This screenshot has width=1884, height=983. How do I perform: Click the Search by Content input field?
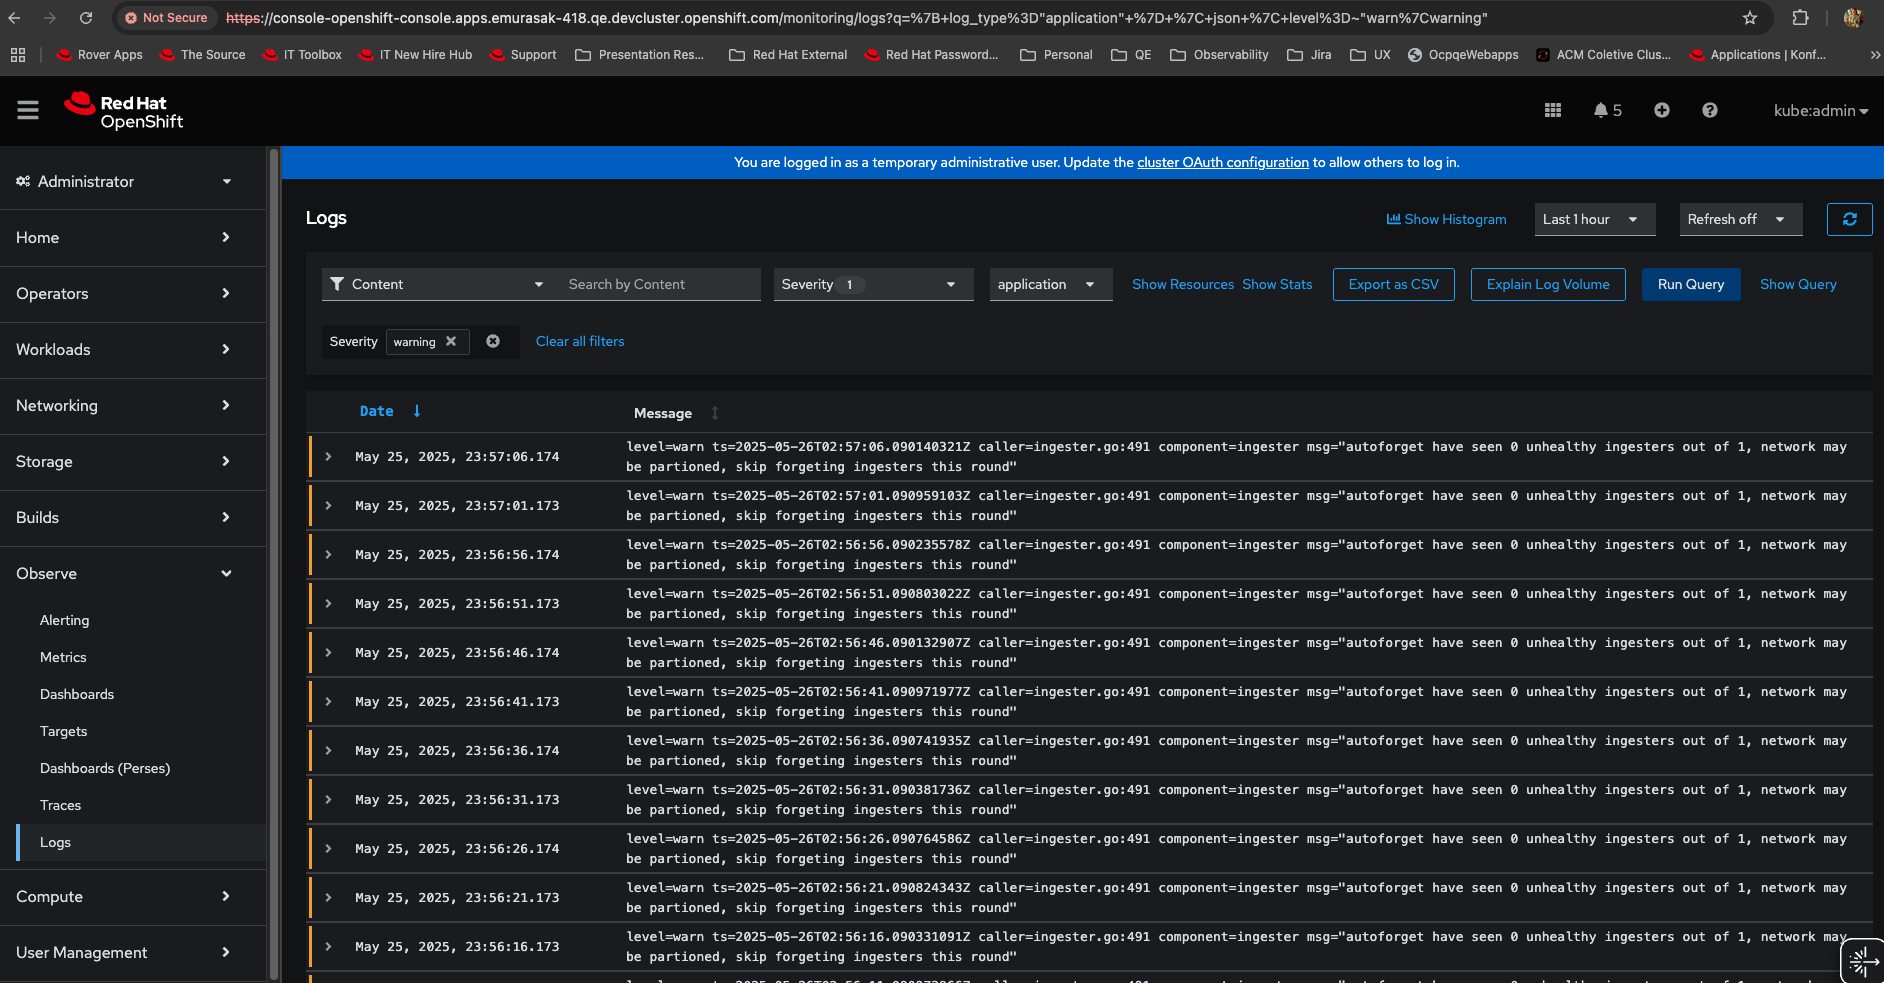658,284
